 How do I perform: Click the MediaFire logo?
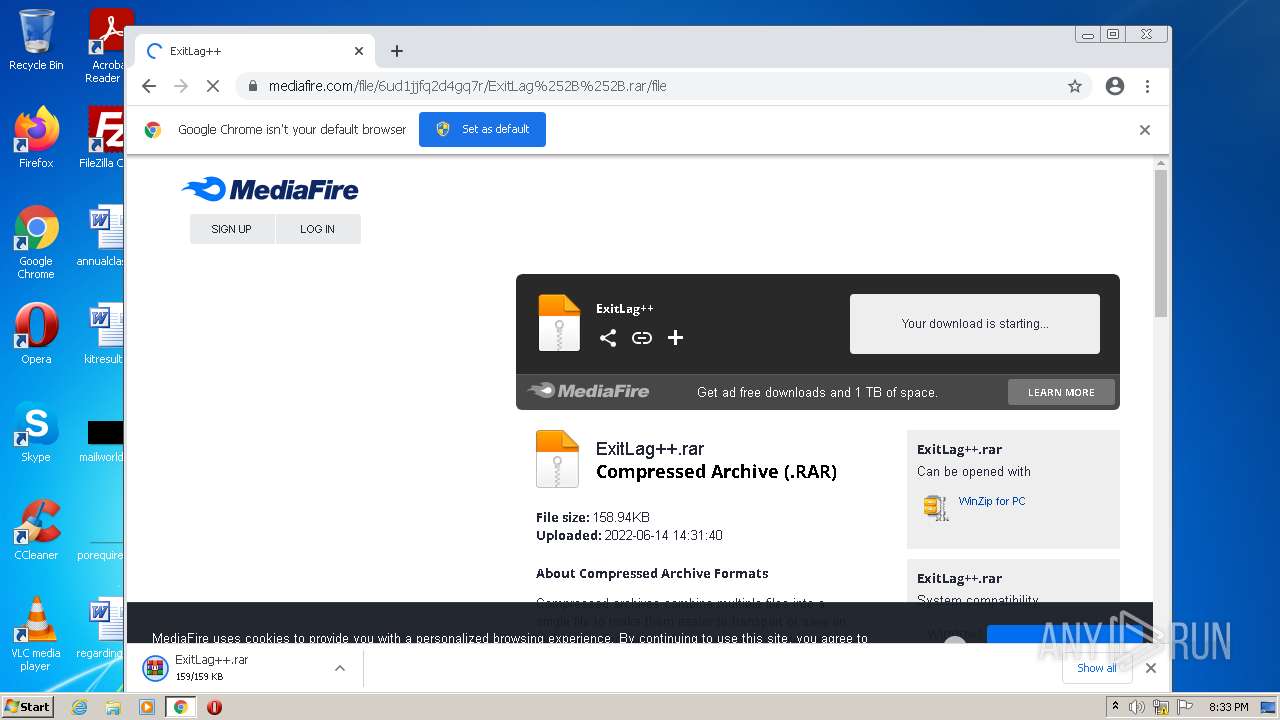pyautogui.click(x=270, y=189)
